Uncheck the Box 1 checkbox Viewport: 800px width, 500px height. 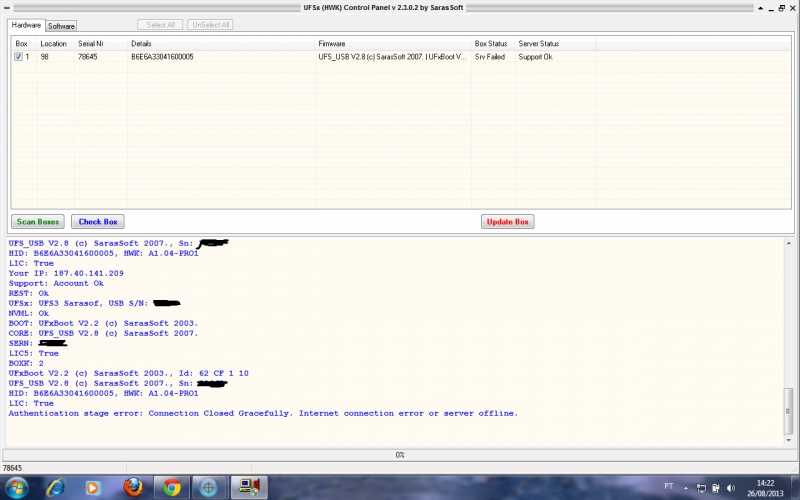(18, 57)
